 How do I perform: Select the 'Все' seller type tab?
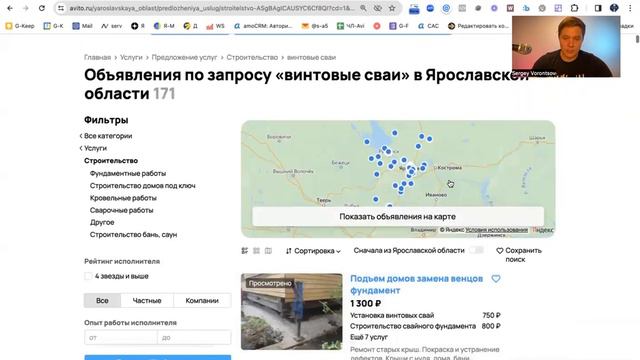(102, 300)
